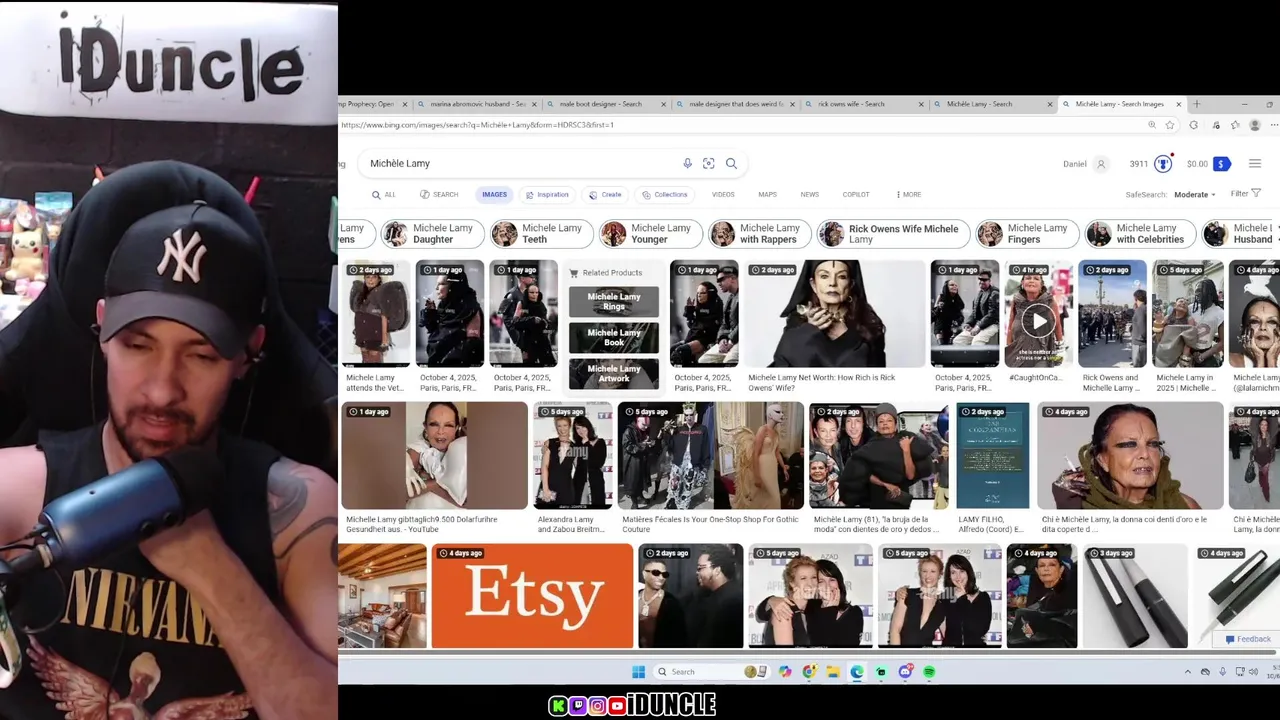This screenshot has height=720, width=1280.
Task: Select 'Michele Lamy Teeth' suggestion chip
Action: pos(542,234)
